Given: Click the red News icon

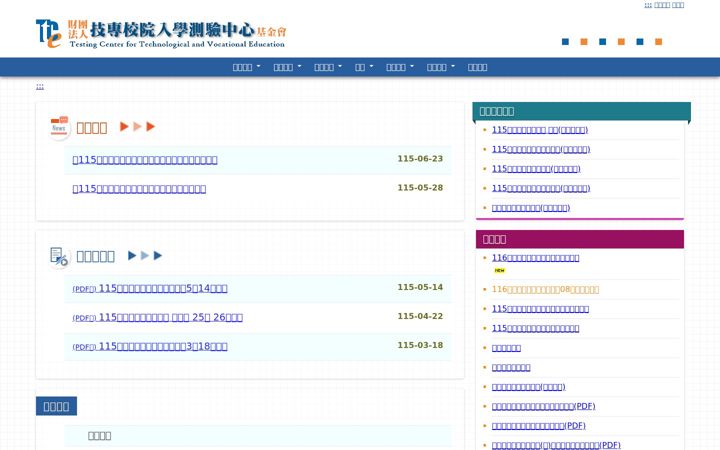Looking at the screenshot, I should (x=59, y=127).
